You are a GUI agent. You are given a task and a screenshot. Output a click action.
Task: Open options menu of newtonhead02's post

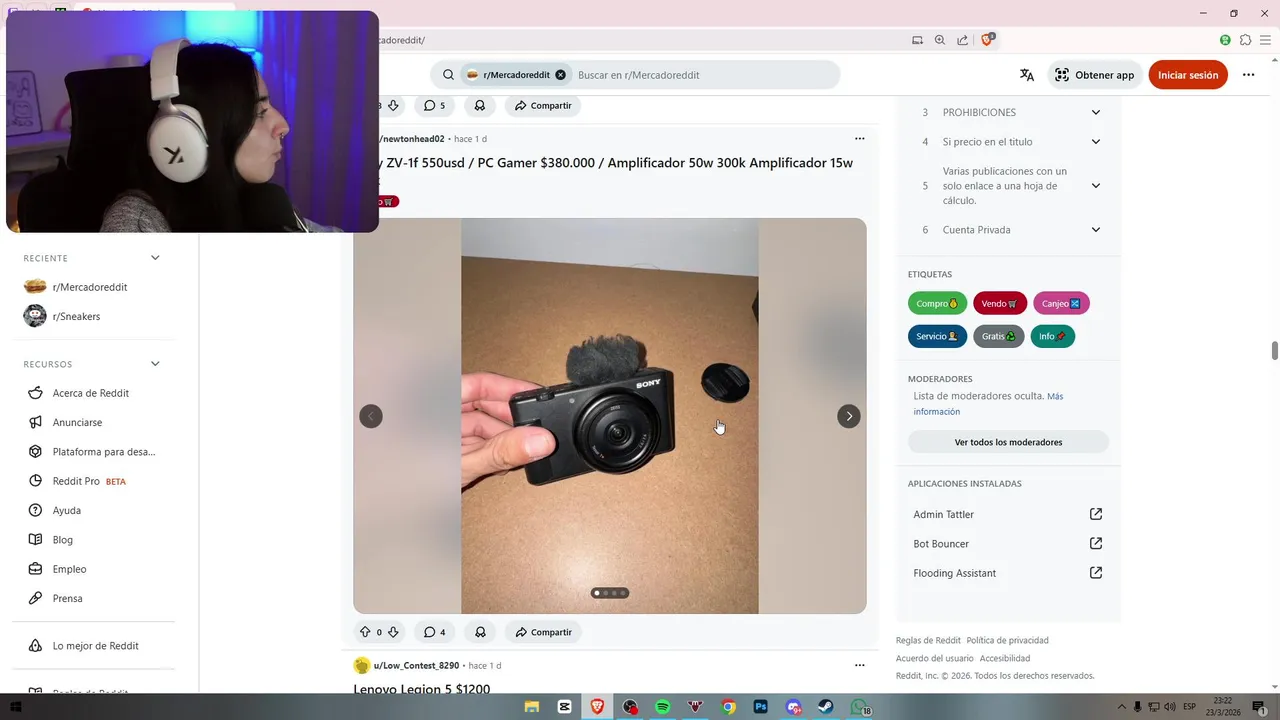pos(859,139)
